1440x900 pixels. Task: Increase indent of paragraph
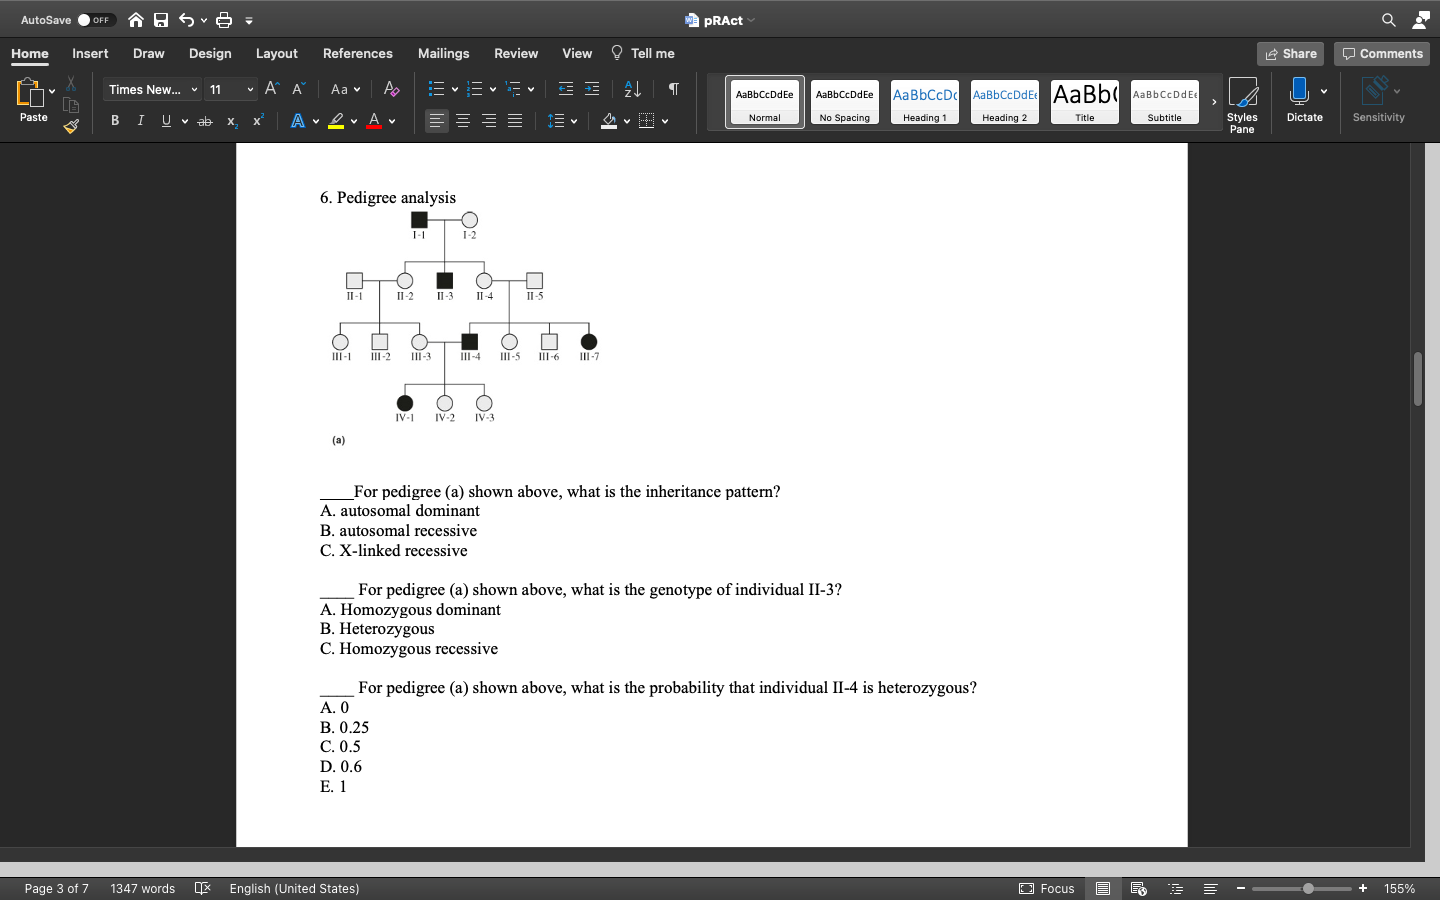click(x=592, y=89)
